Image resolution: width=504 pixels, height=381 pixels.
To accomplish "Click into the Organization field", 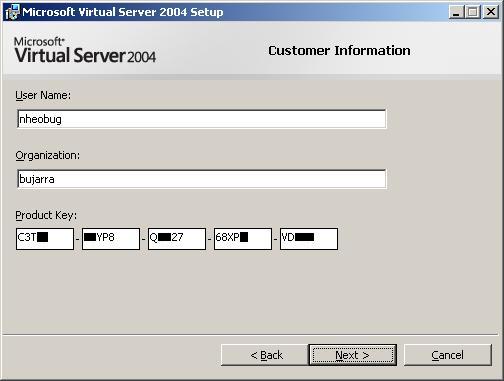I will click(x=202, y=179).
